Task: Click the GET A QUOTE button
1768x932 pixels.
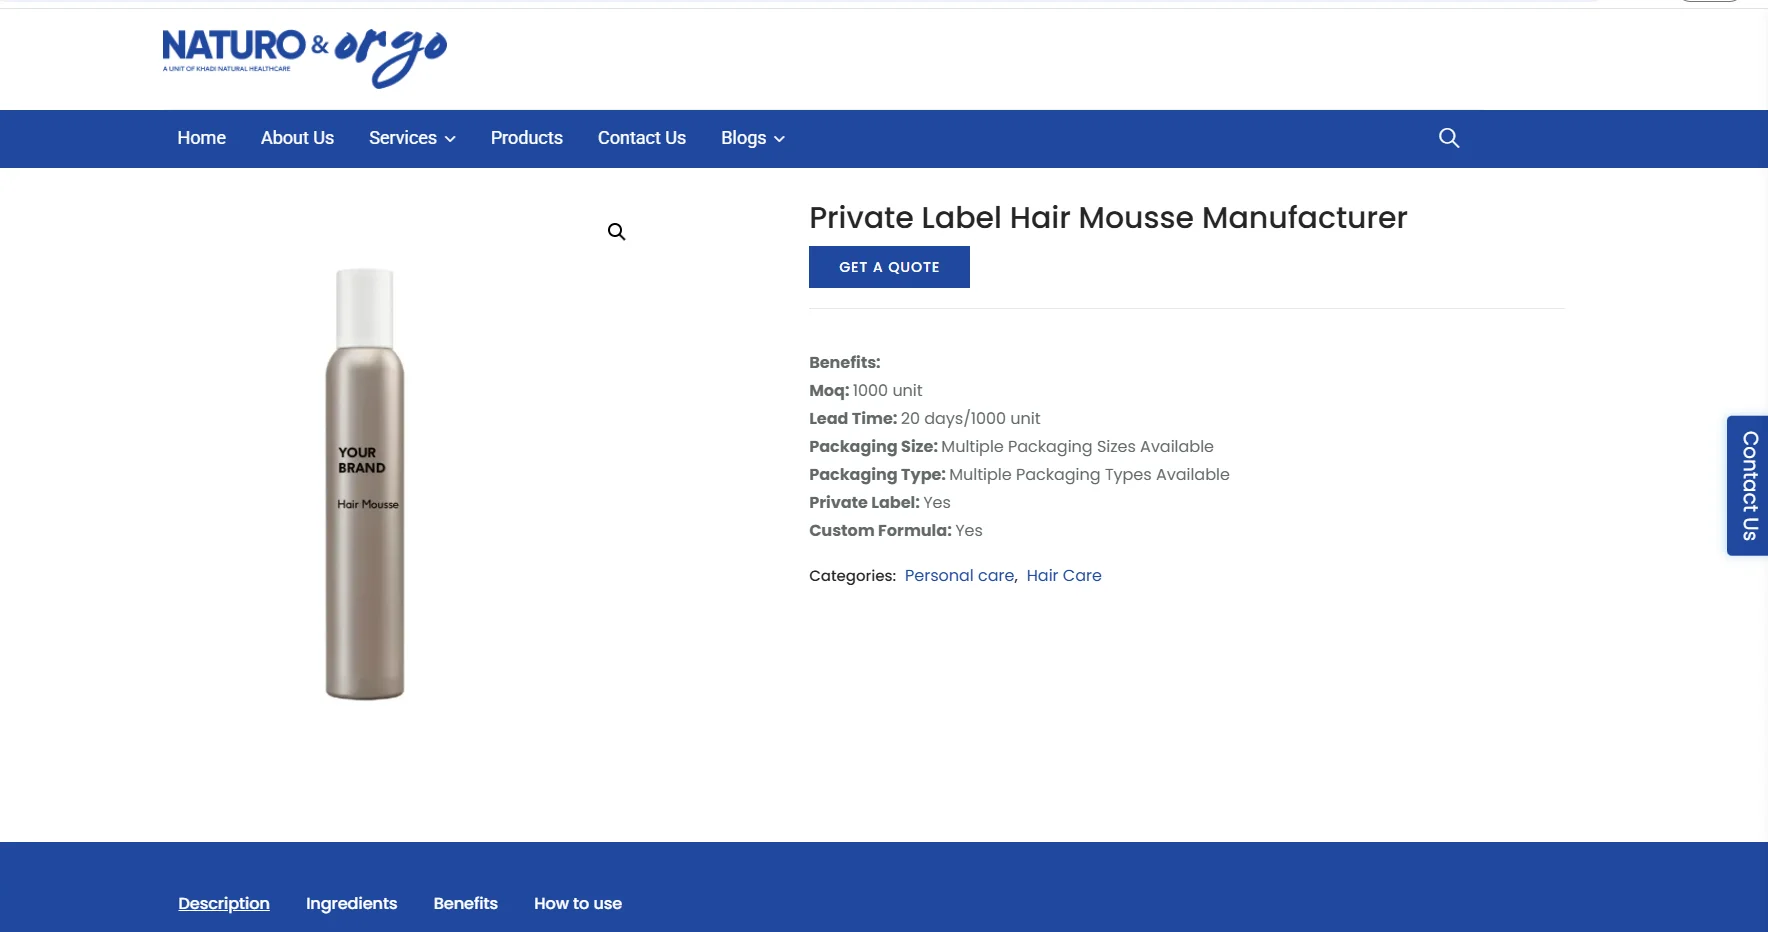Action: (888, 266)
